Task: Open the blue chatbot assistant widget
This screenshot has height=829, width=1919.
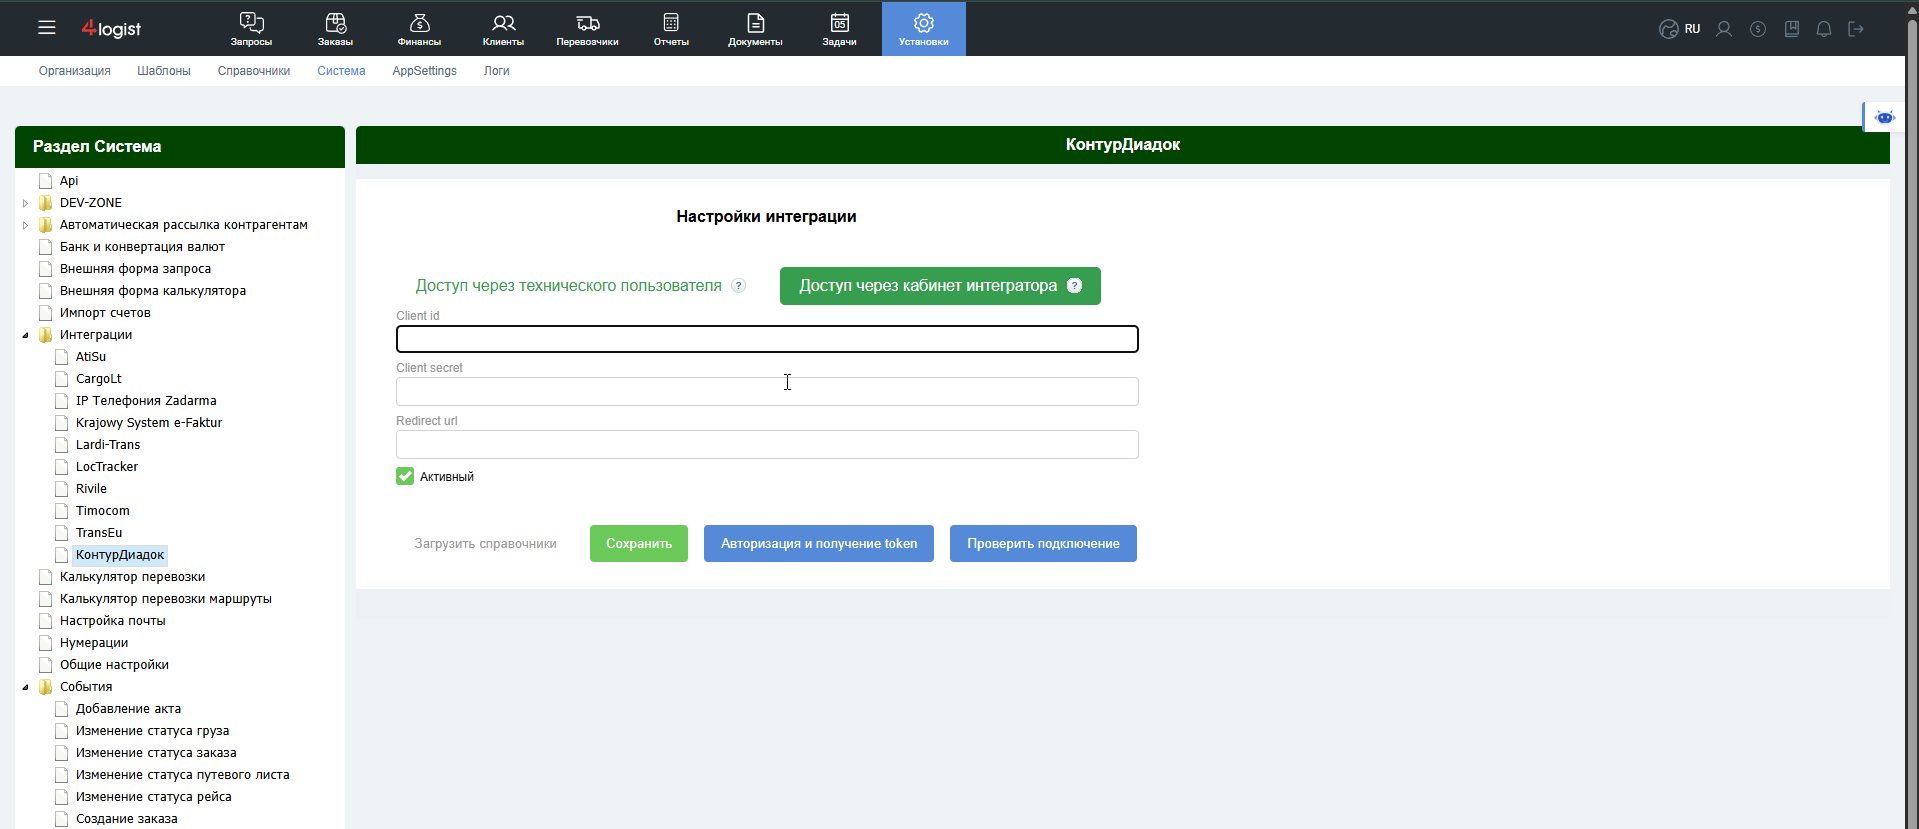Action: click(1884, 117)
